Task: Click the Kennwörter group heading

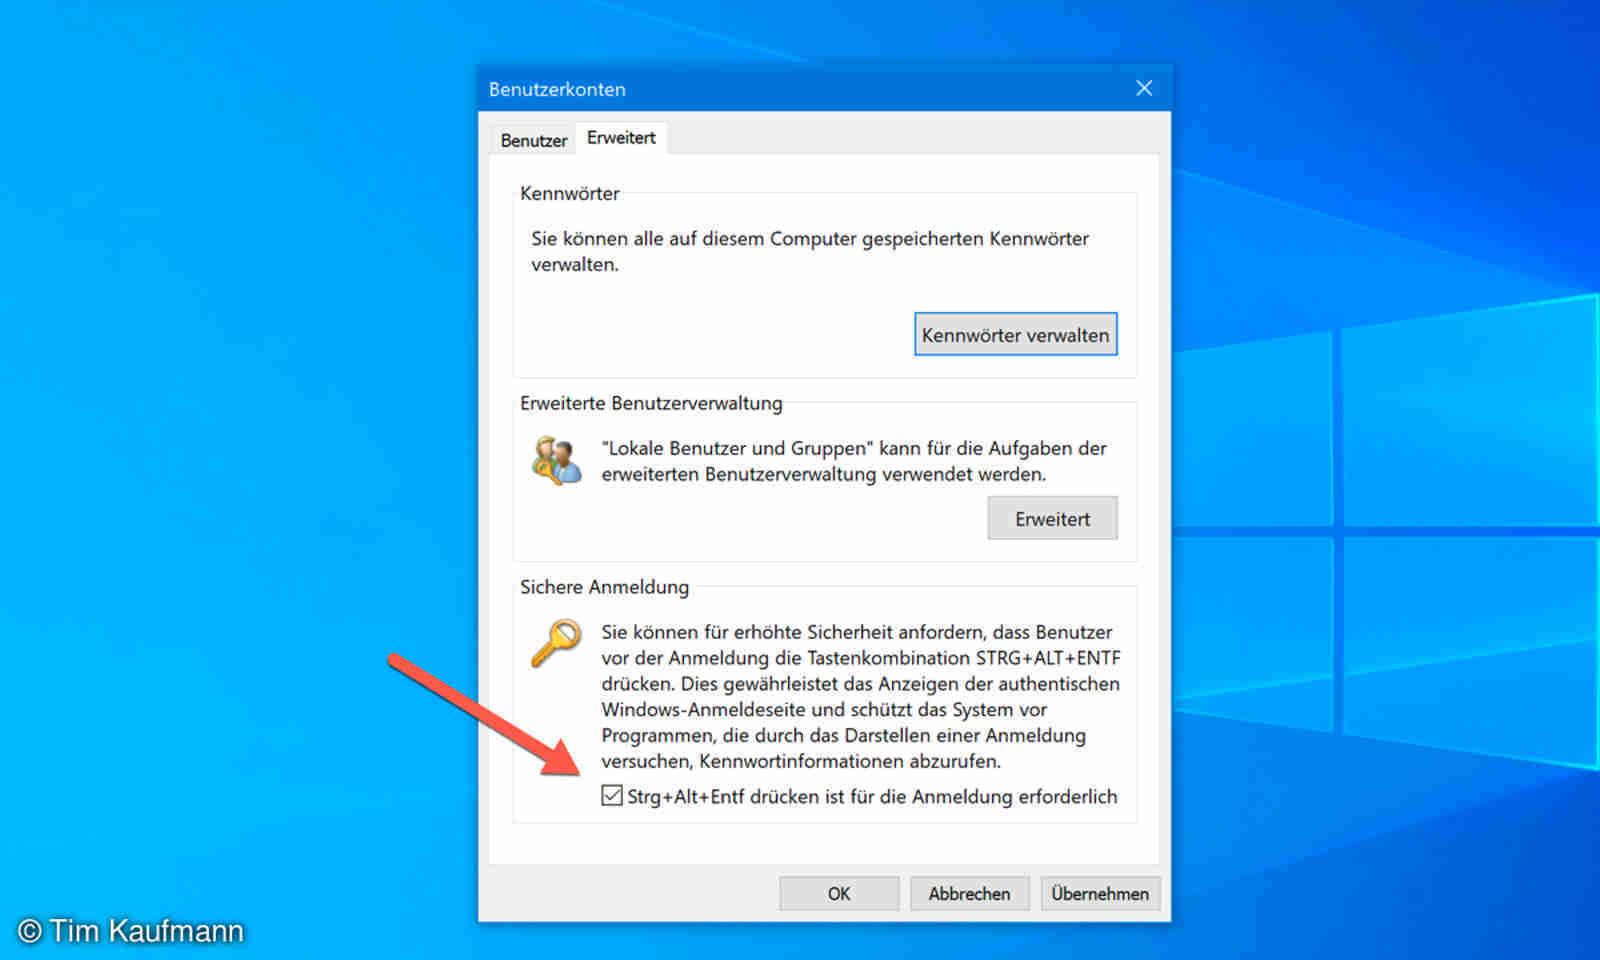Action: pos(569,193)
